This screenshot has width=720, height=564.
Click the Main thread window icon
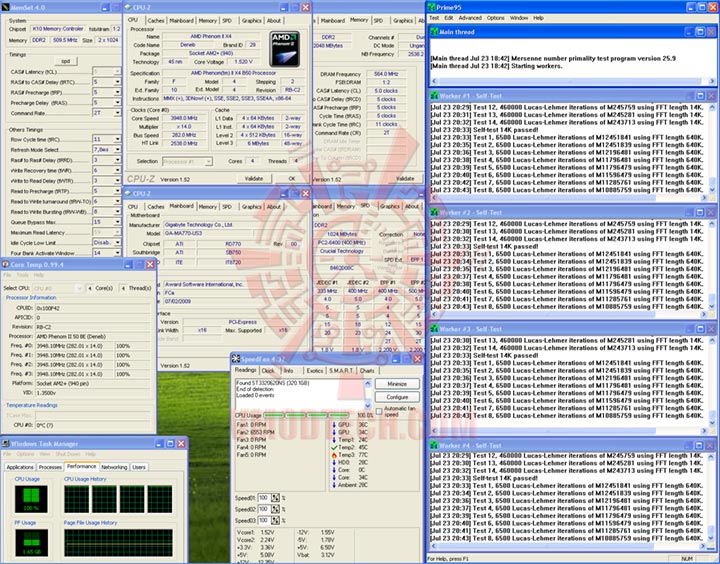434,31
